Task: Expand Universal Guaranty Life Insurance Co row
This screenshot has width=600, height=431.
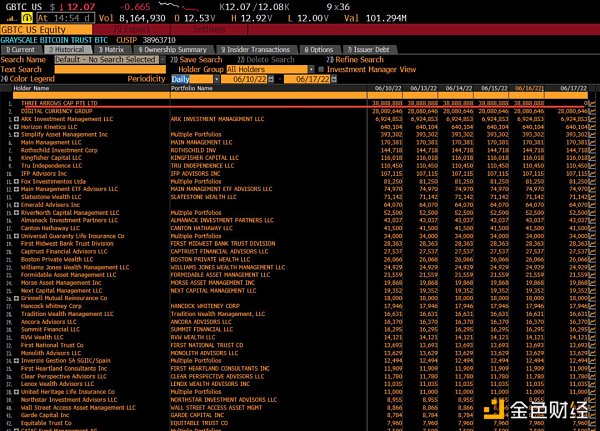Action: pos(16,236)
